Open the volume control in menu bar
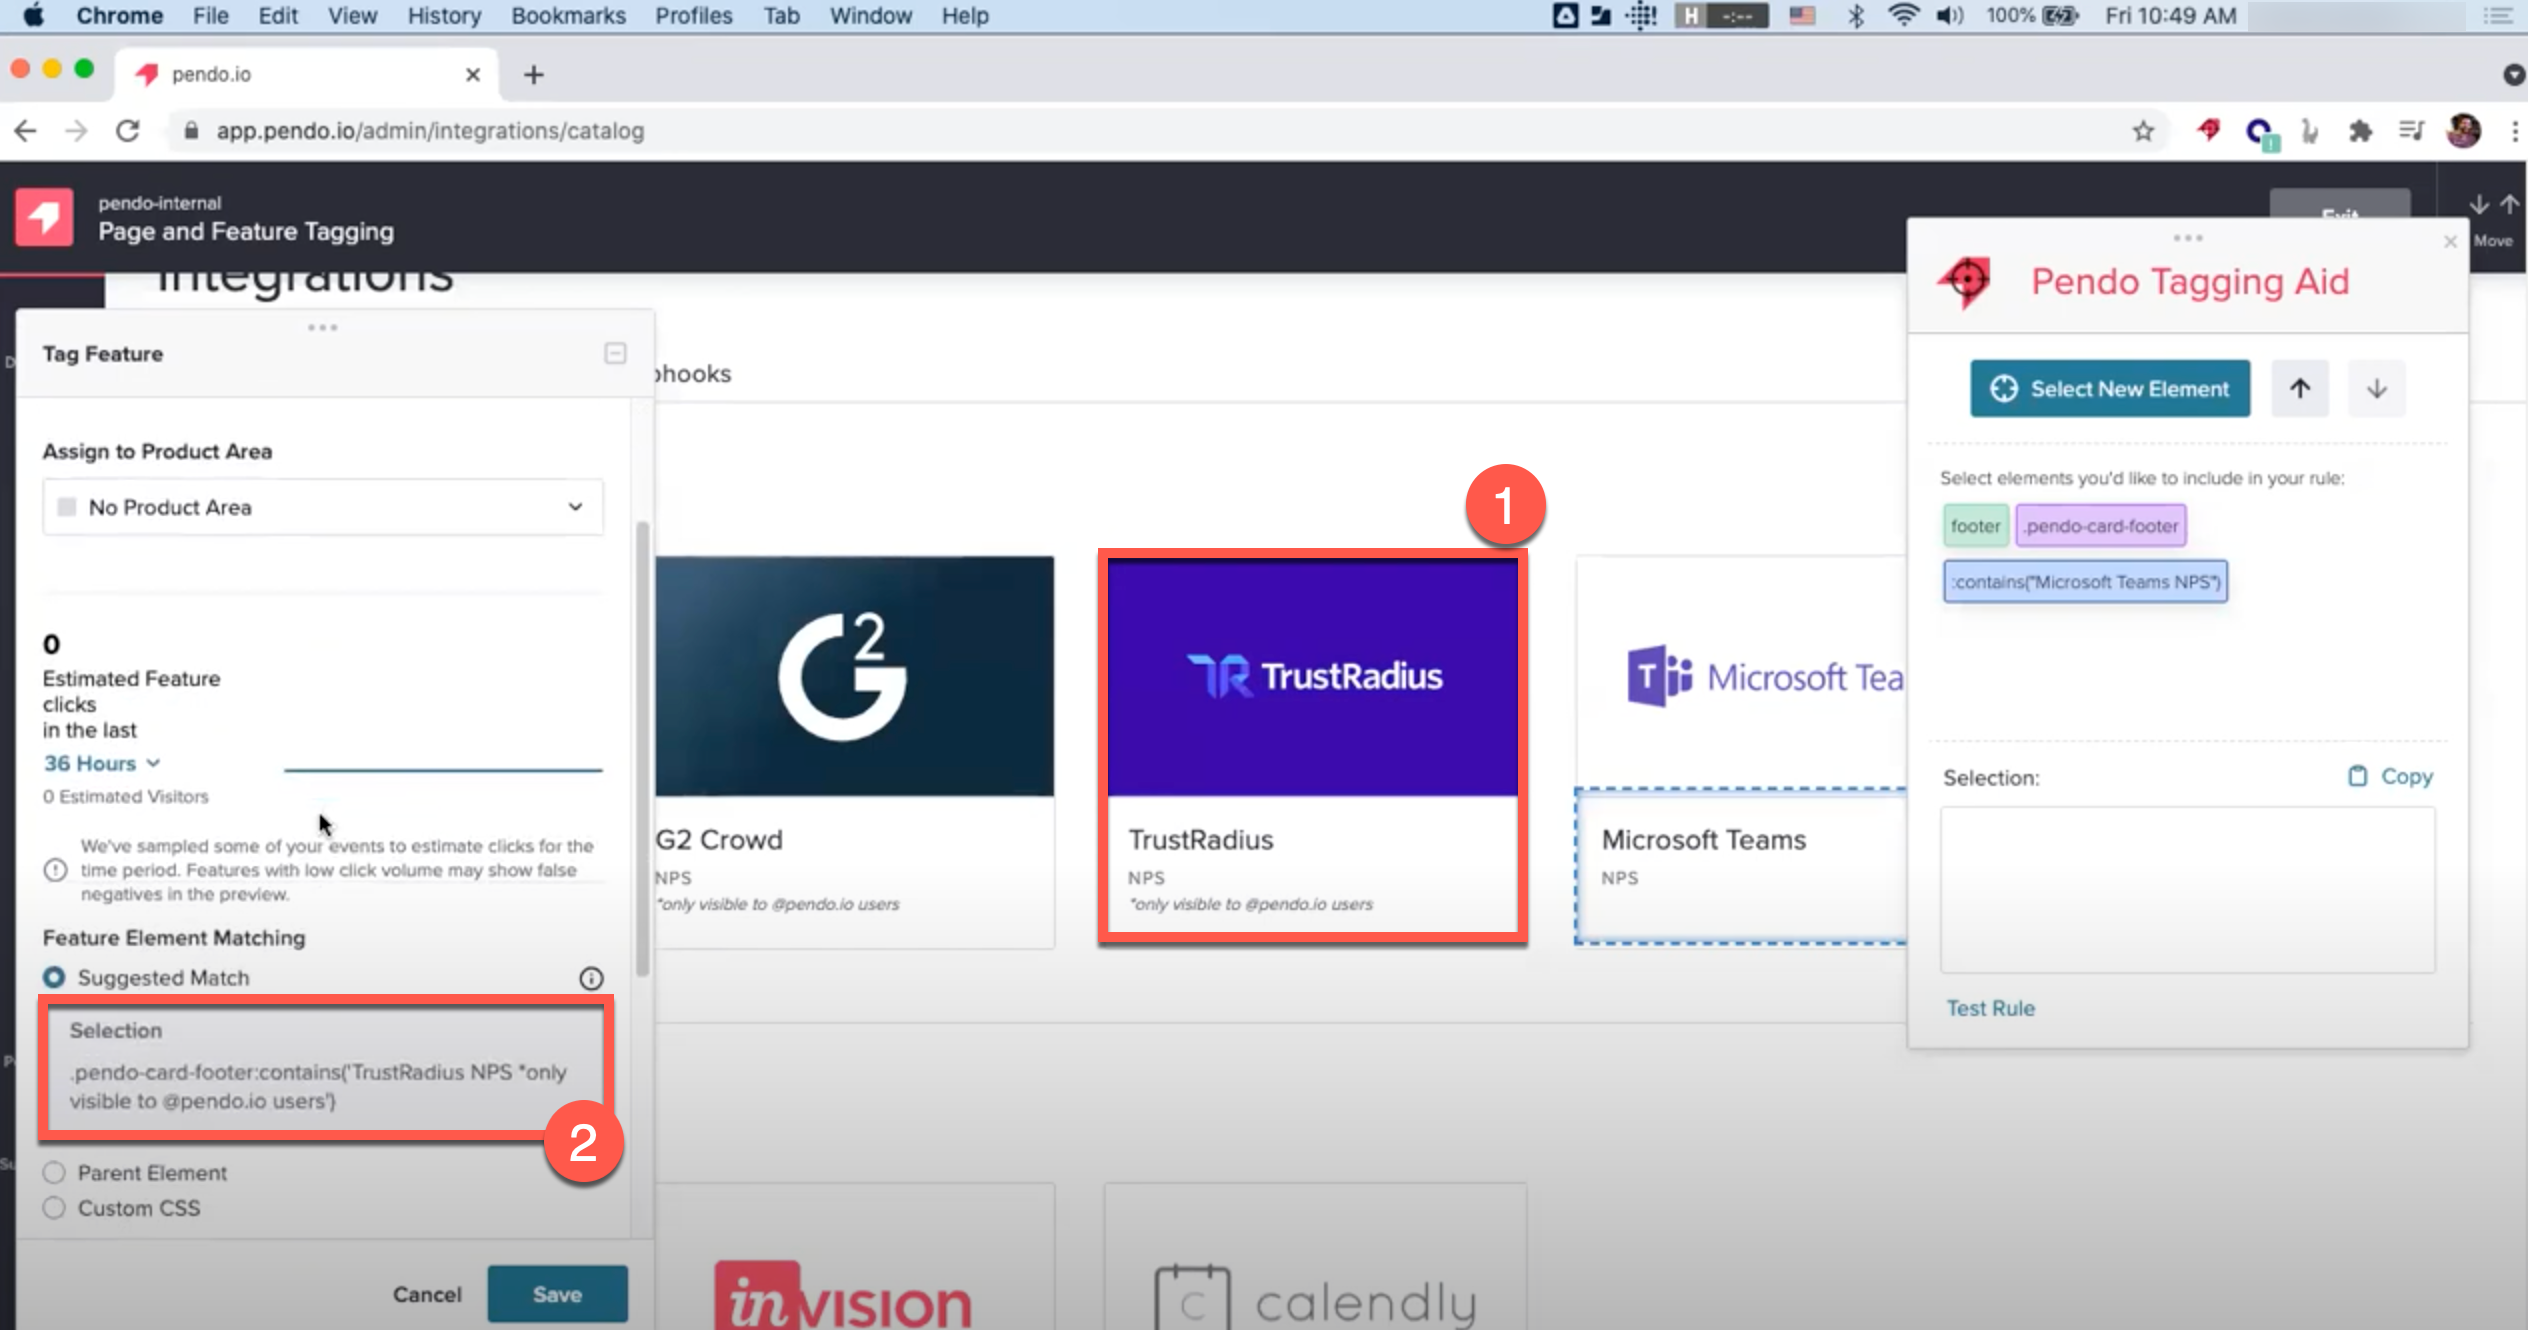The image size is (2528, 1330). point(1949,15)
